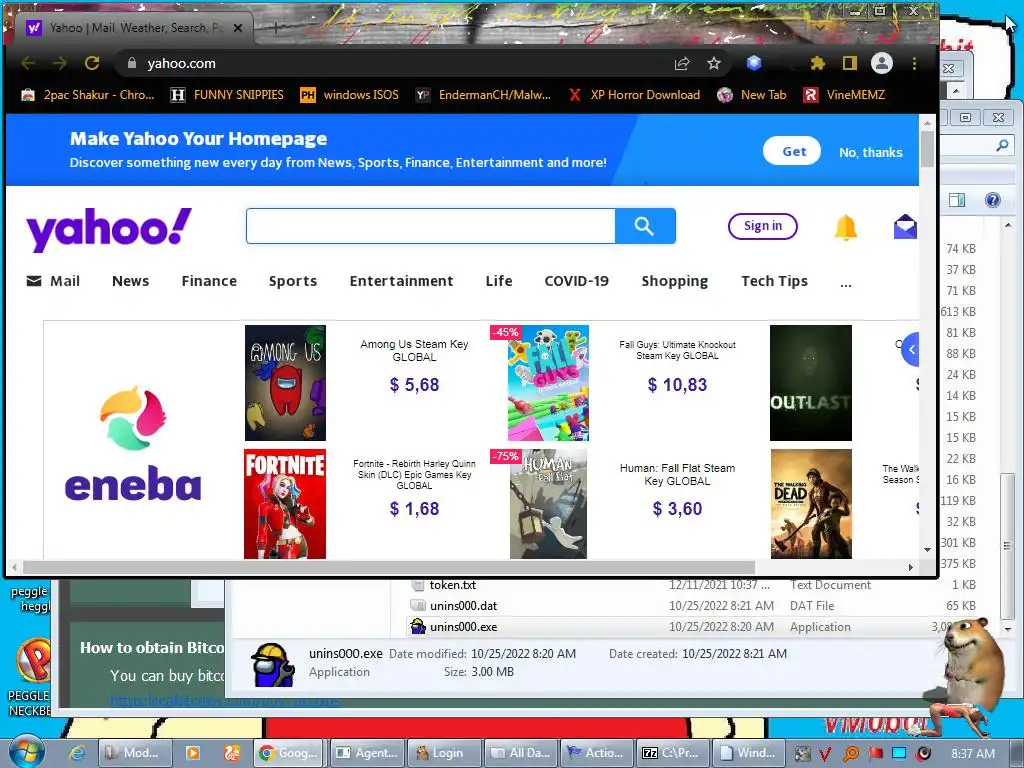
Task: Click the blue cube extension icon
Action: 754,63
